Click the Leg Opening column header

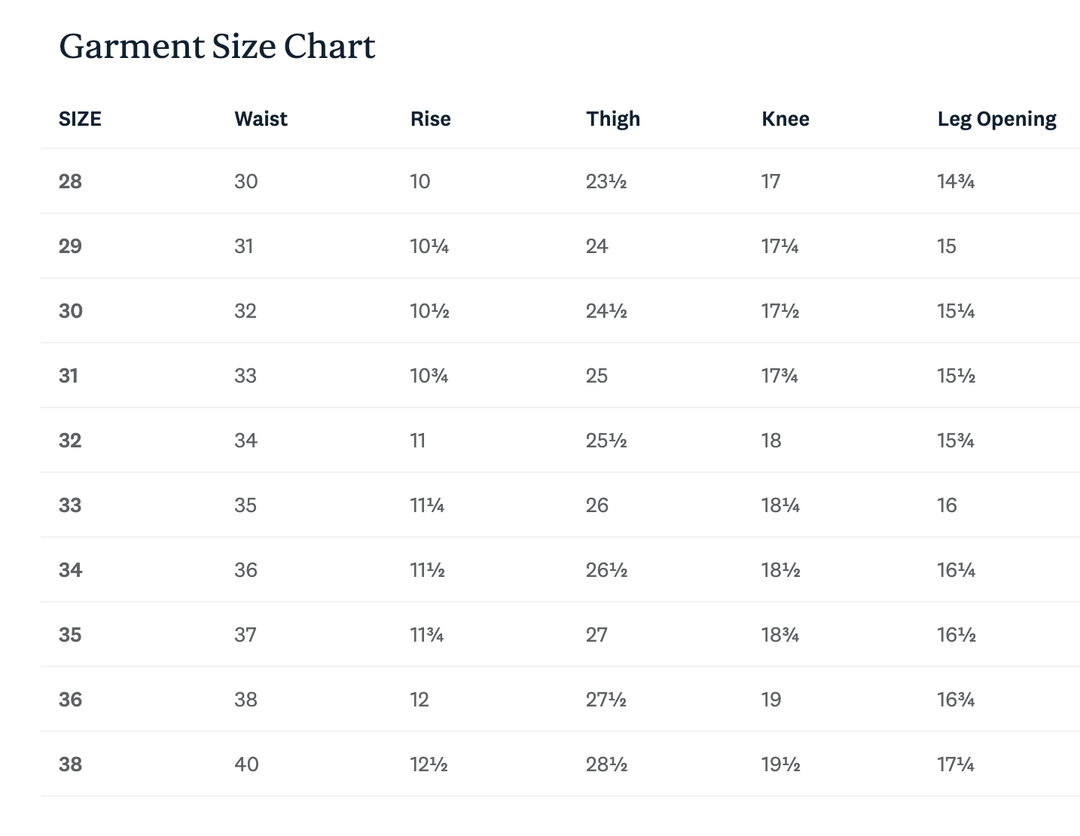point(997,119)
